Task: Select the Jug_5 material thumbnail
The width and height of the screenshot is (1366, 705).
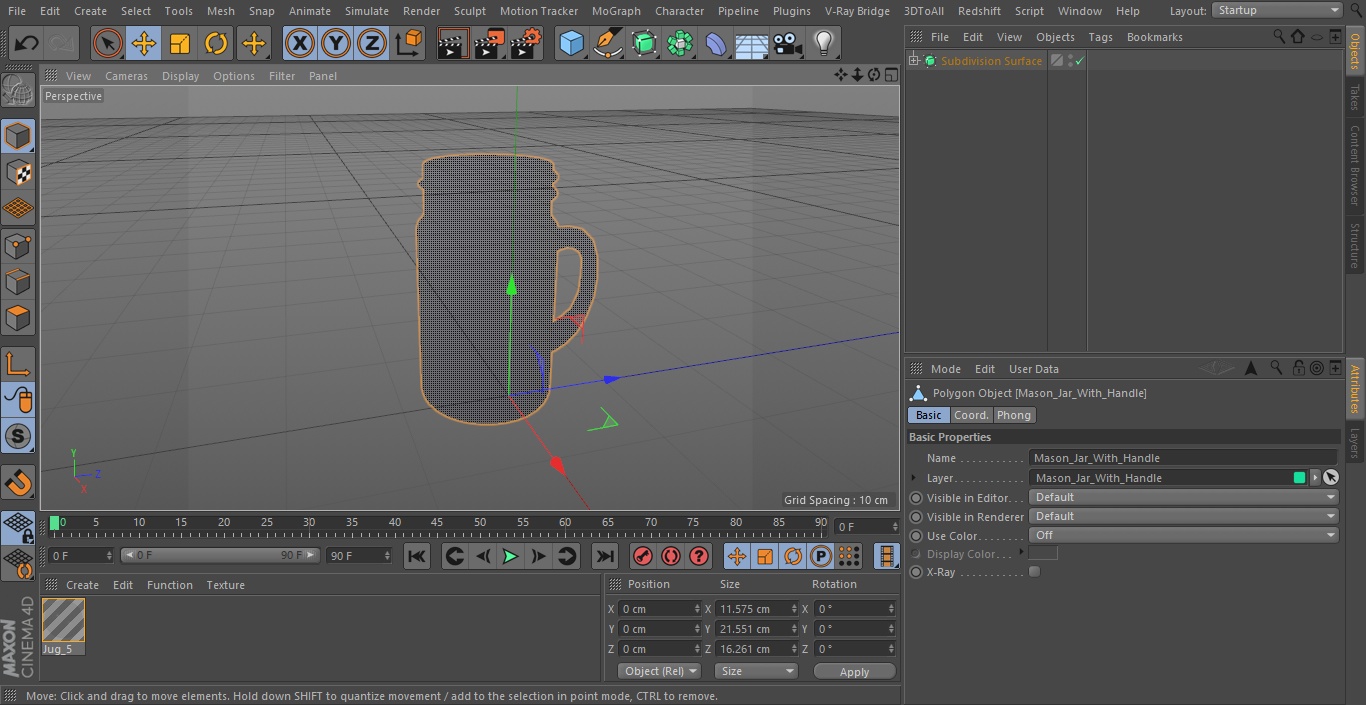Action: click(x=63, y=621)
